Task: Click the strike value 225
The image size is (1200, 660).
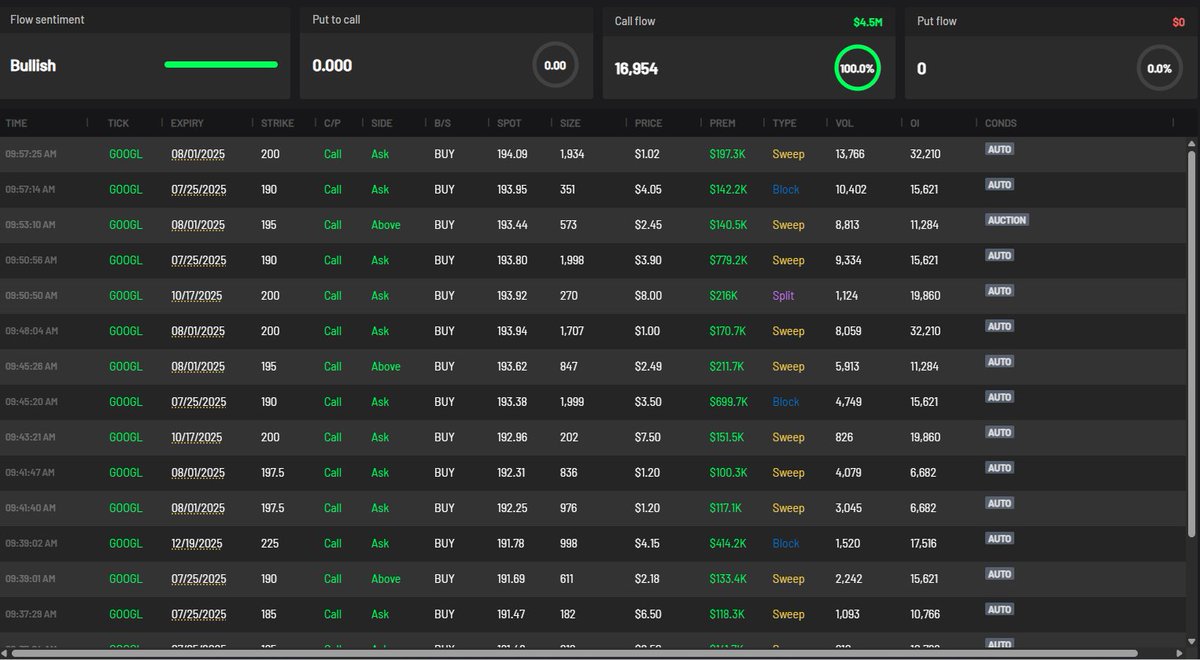Action: 270,543
